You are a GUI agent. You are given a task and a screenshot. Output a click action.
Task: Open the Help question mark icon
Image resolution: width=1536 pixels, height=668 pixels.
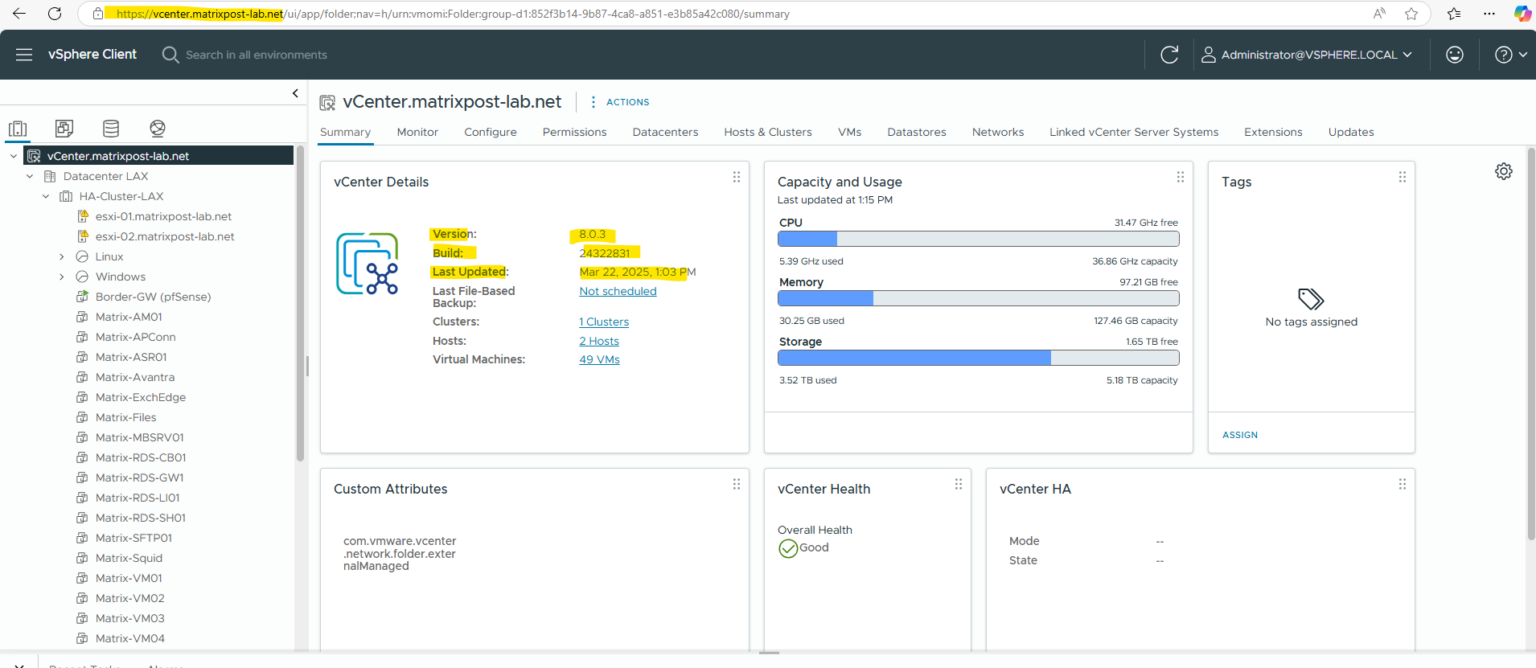point(1504,54)
